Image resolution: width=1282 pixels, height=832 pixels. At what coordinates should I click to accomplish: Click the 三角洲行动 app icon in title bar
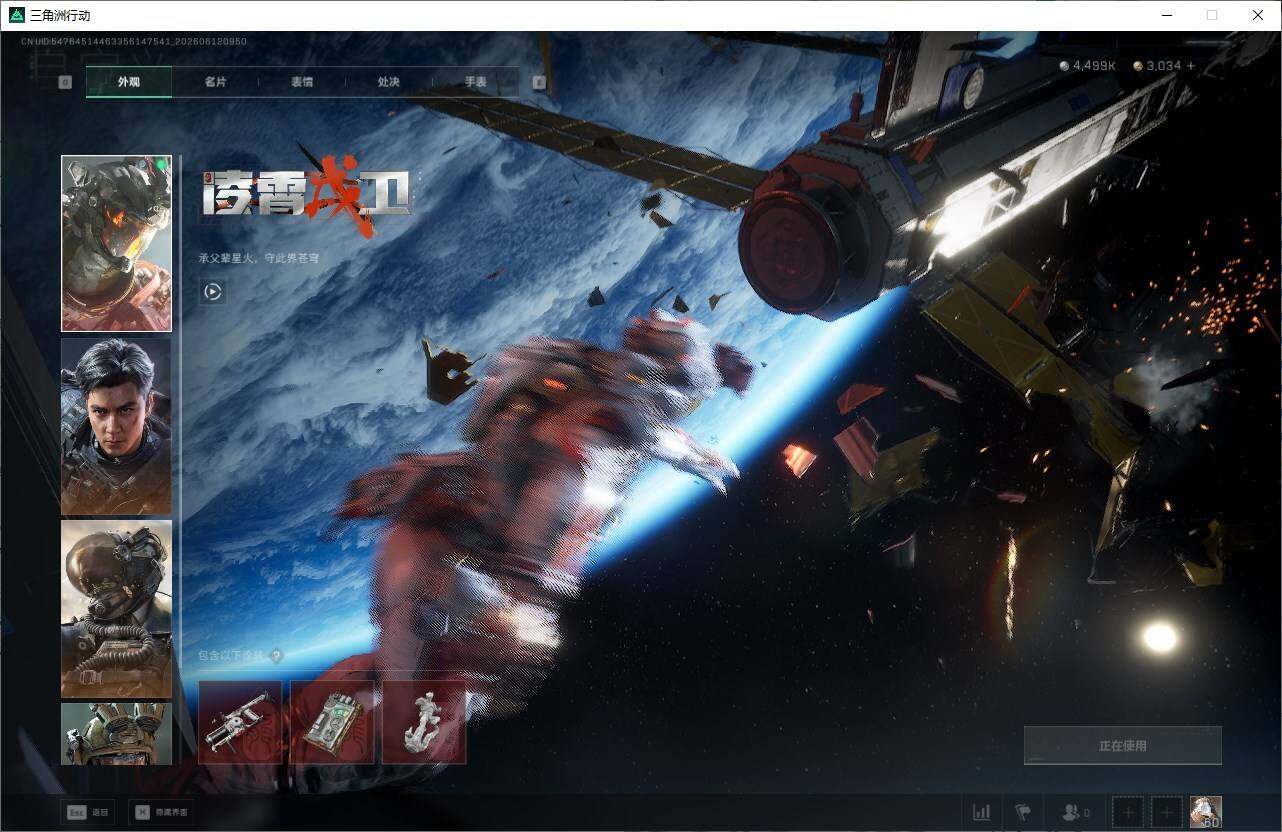[x=16, y=15]
